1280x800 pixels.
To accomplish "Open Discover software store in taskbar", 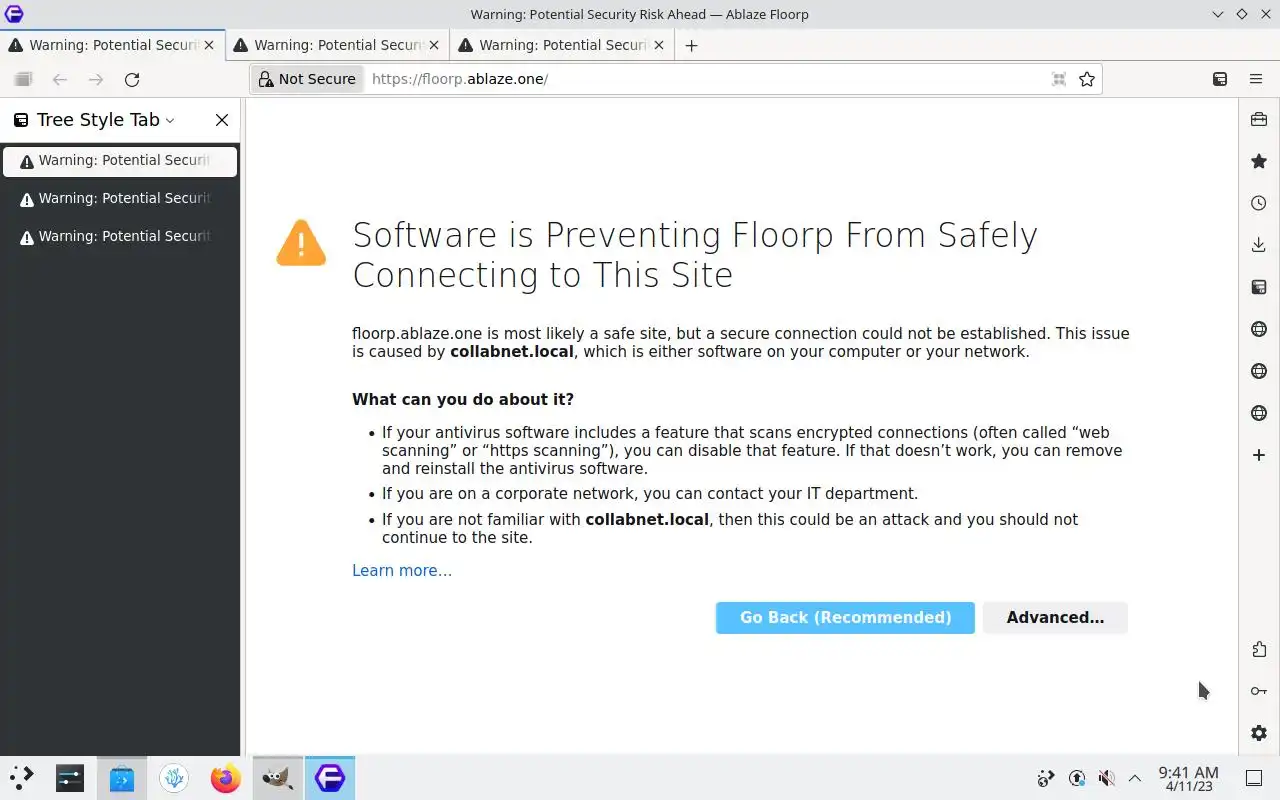I will point(122,778).
